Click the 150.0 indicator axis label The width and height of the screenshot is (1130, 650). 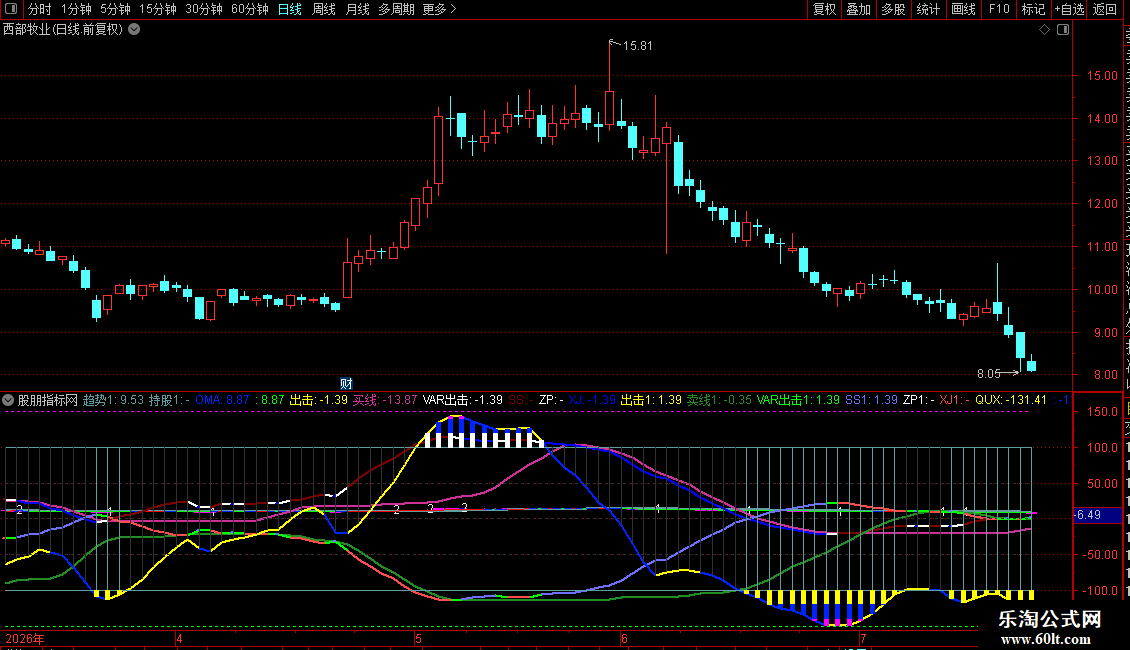tap(1102, 412)
